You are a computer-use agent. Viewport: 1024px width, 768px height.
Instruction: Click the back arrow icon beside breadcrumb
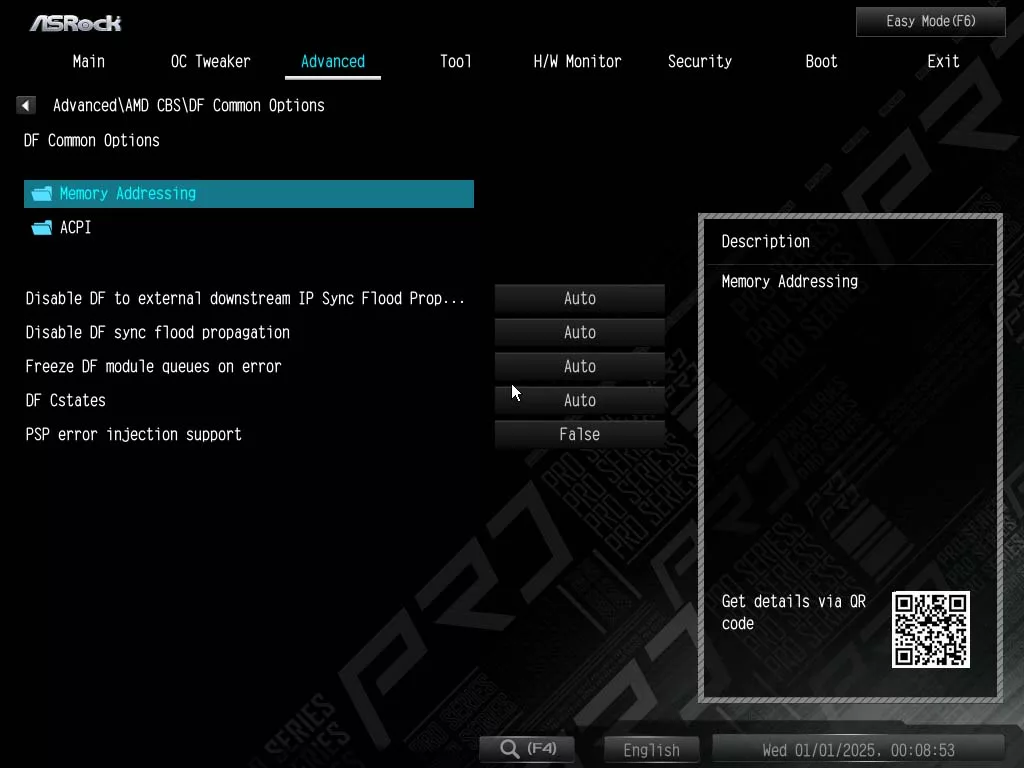point(26,105)
